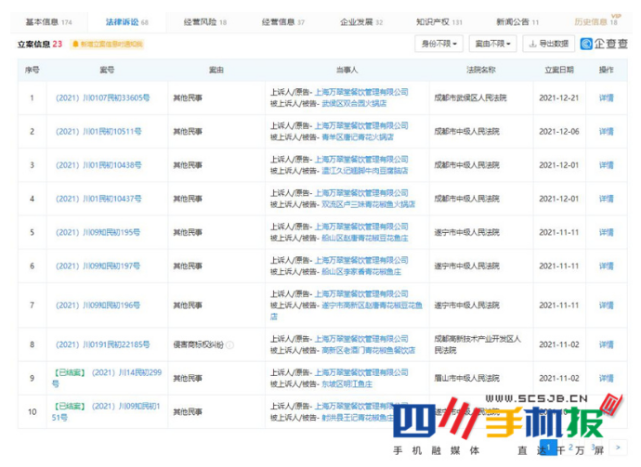Viewport: 641px width, 467px height.
Task: Open case (2021) 川01民初10437号
Action: point(99,199)
